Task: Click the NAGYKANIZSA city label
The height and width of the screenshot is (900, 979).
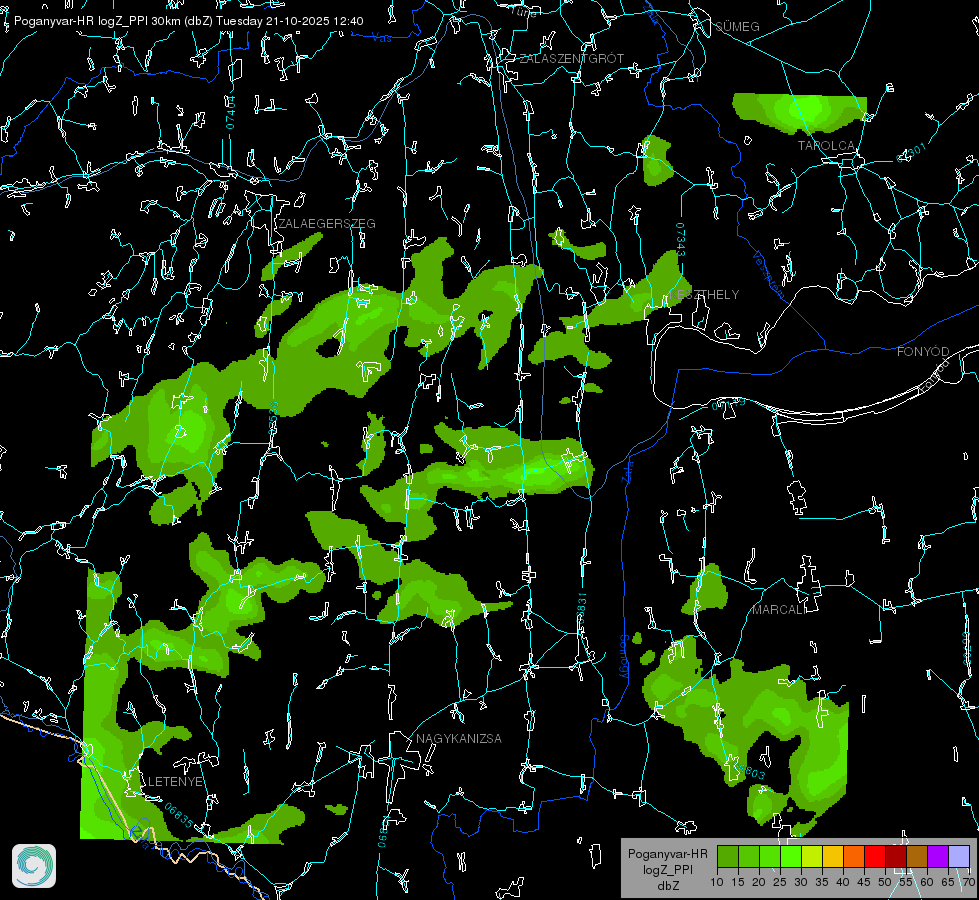Action: (459, 739)
